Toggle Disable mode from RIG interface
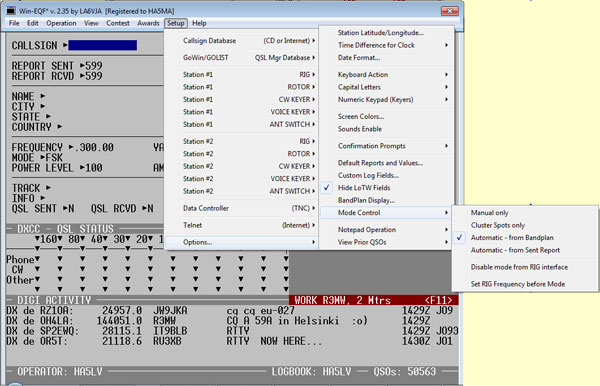 (x=525, y=267)
